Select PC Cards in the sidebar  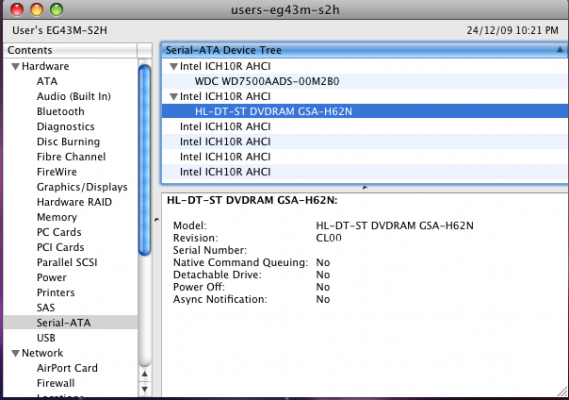click(59, 232)
